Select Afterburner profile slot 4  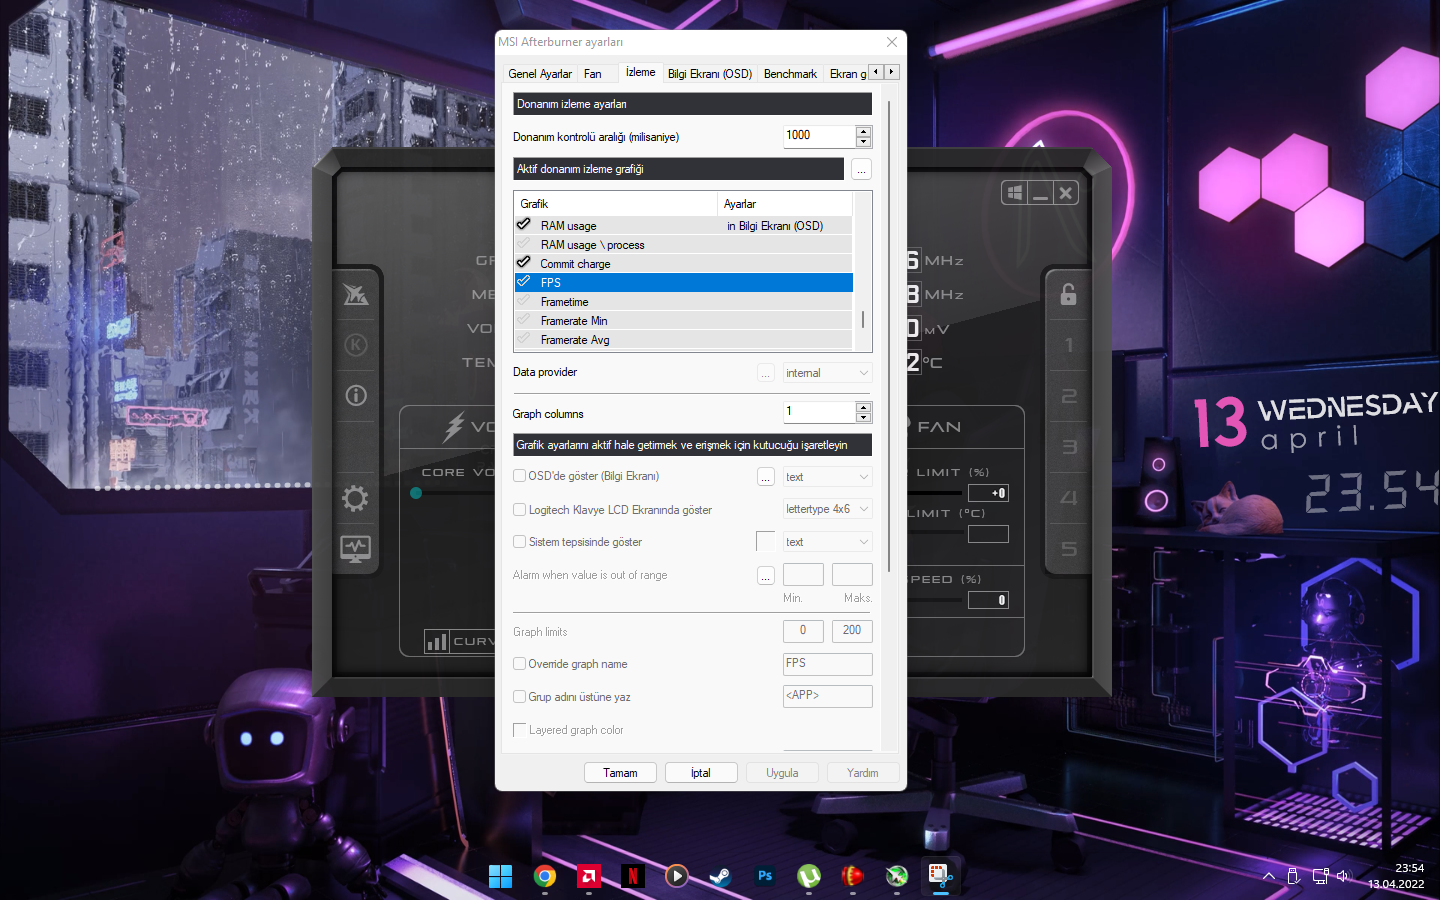(1069, 497)
